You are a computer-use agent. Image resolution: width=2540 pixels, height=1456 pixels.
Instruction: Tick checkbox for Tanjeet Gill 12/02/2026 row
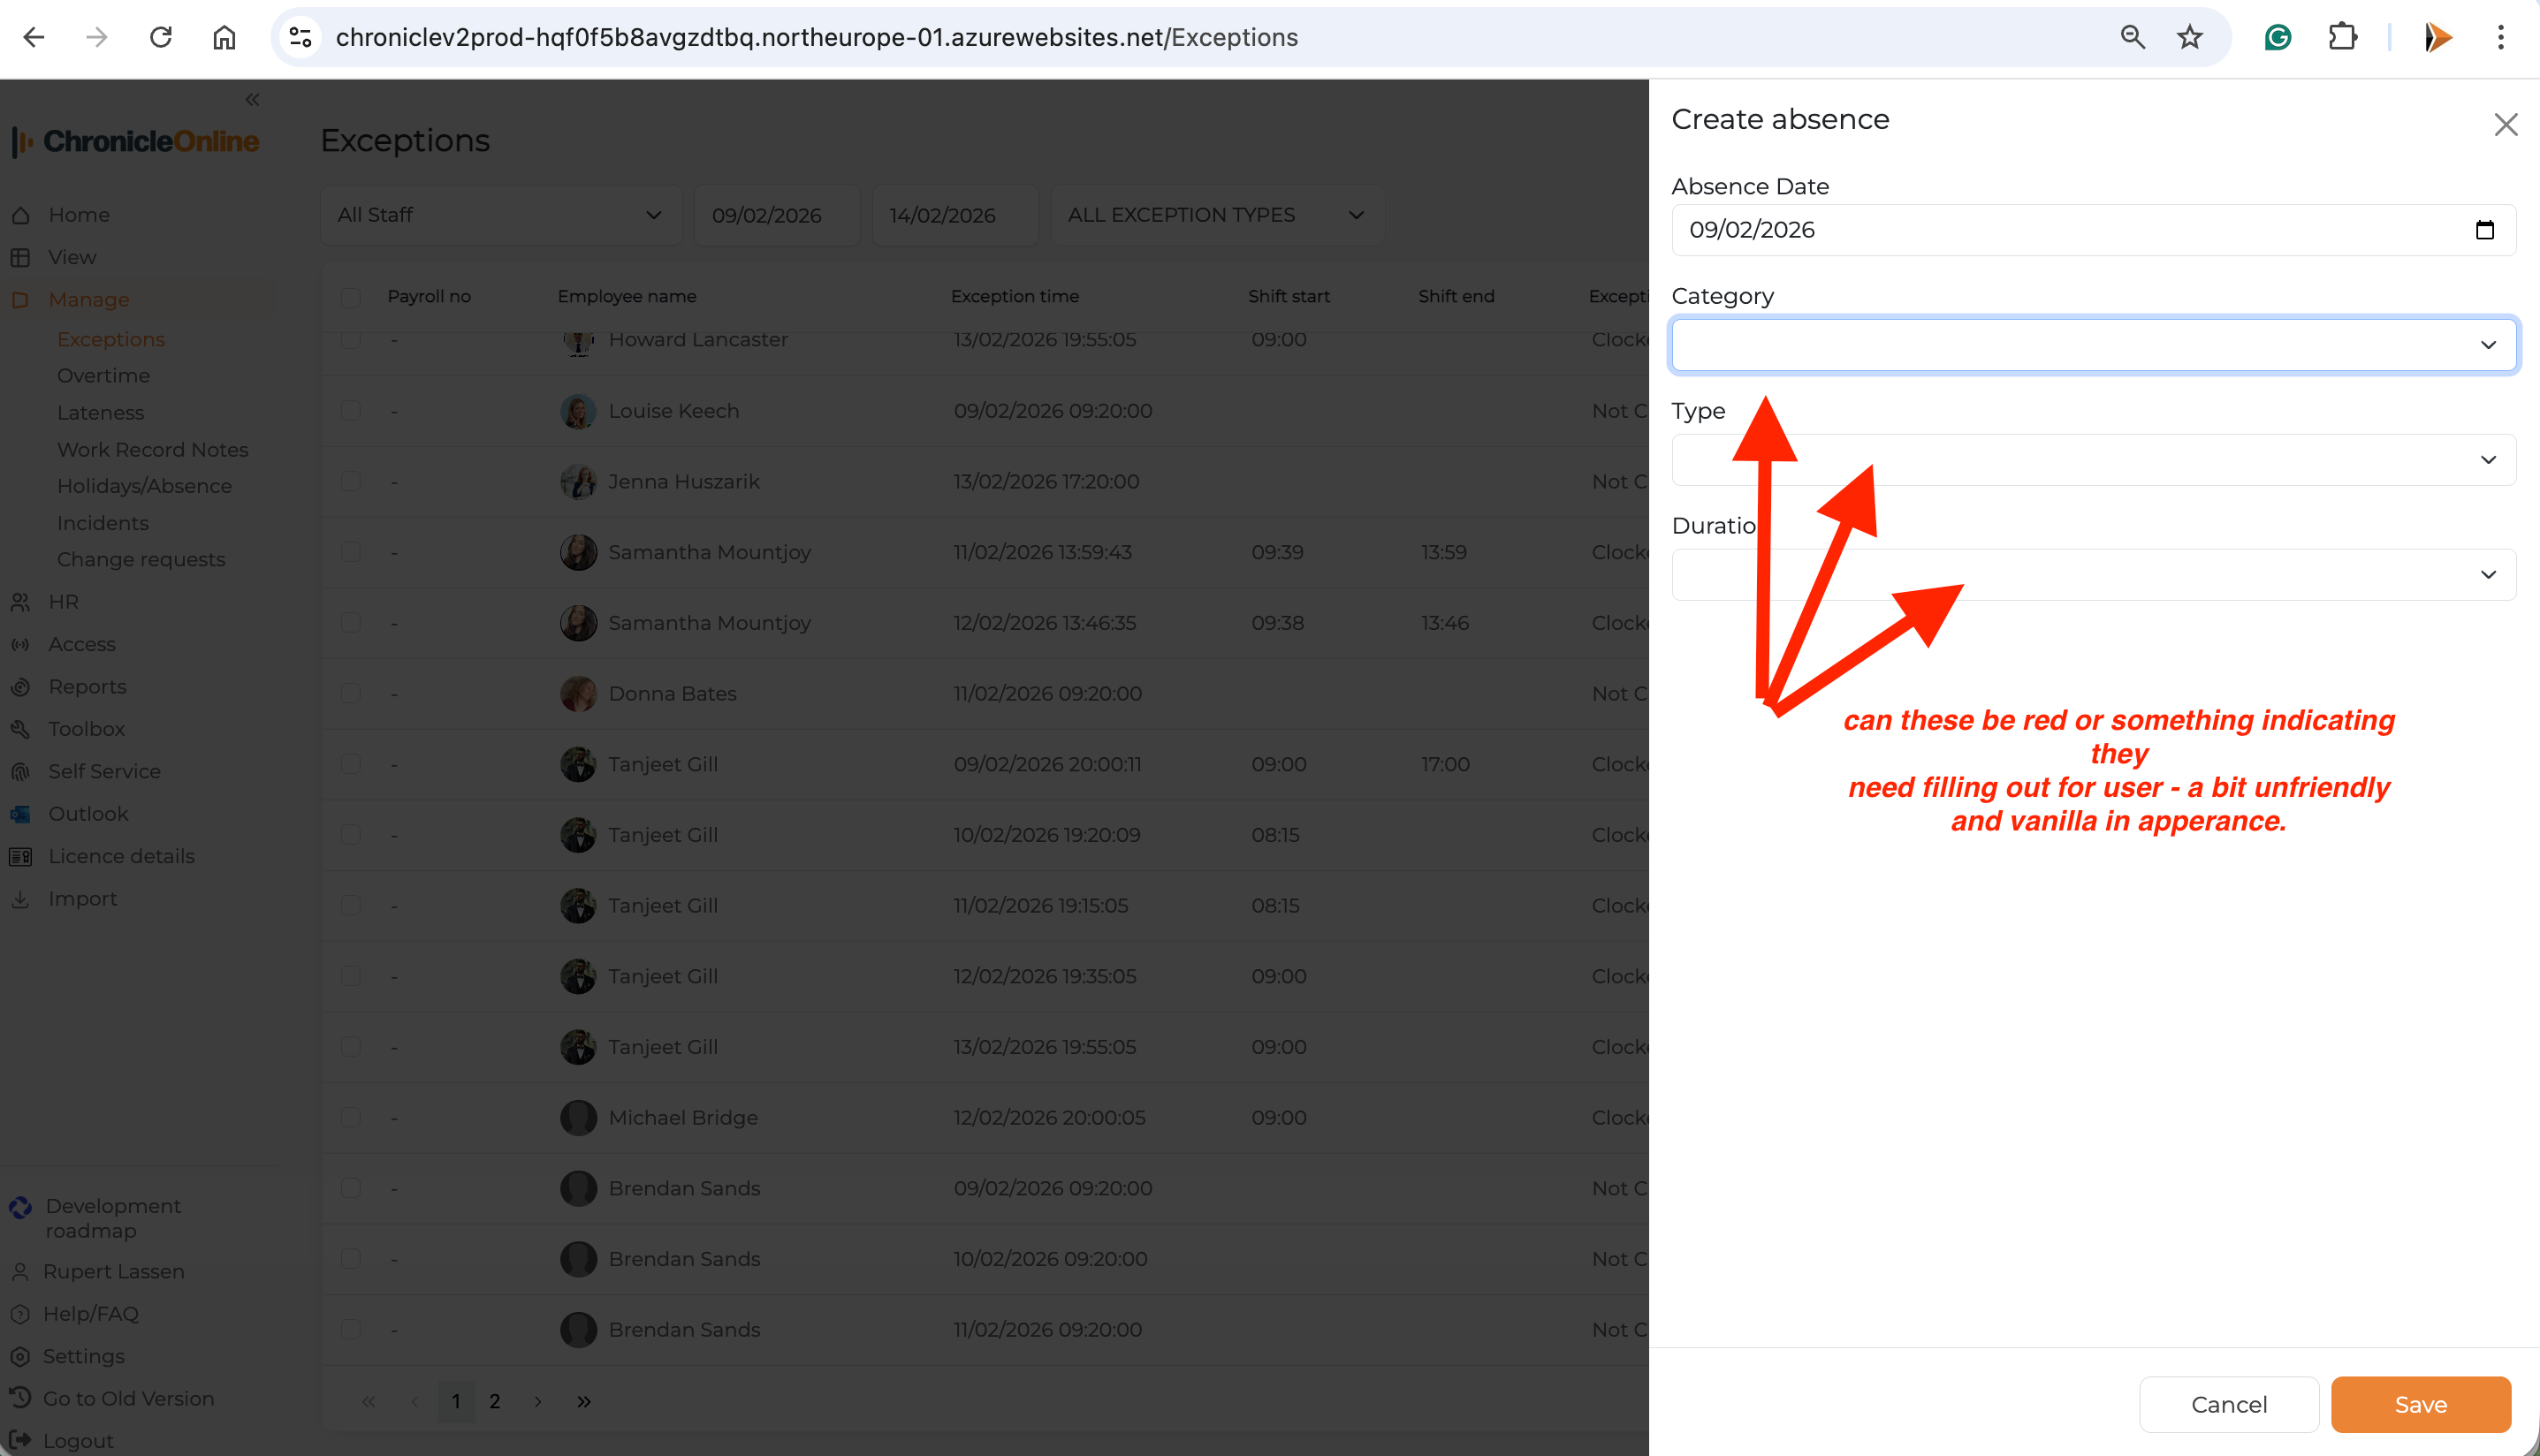(x=350, y=976)
